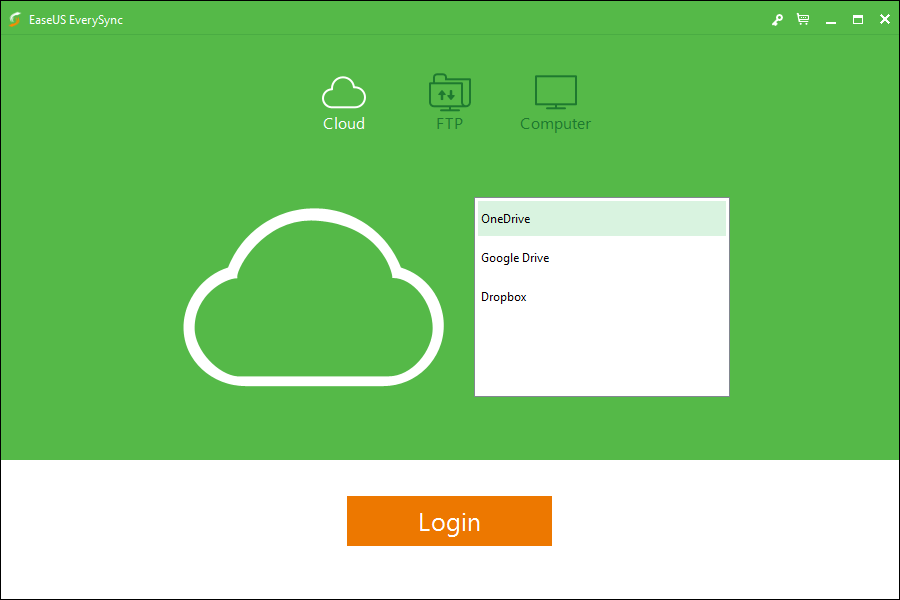Switch to the FTP tab
Viewport: 900px width, 600px height.
449,103
